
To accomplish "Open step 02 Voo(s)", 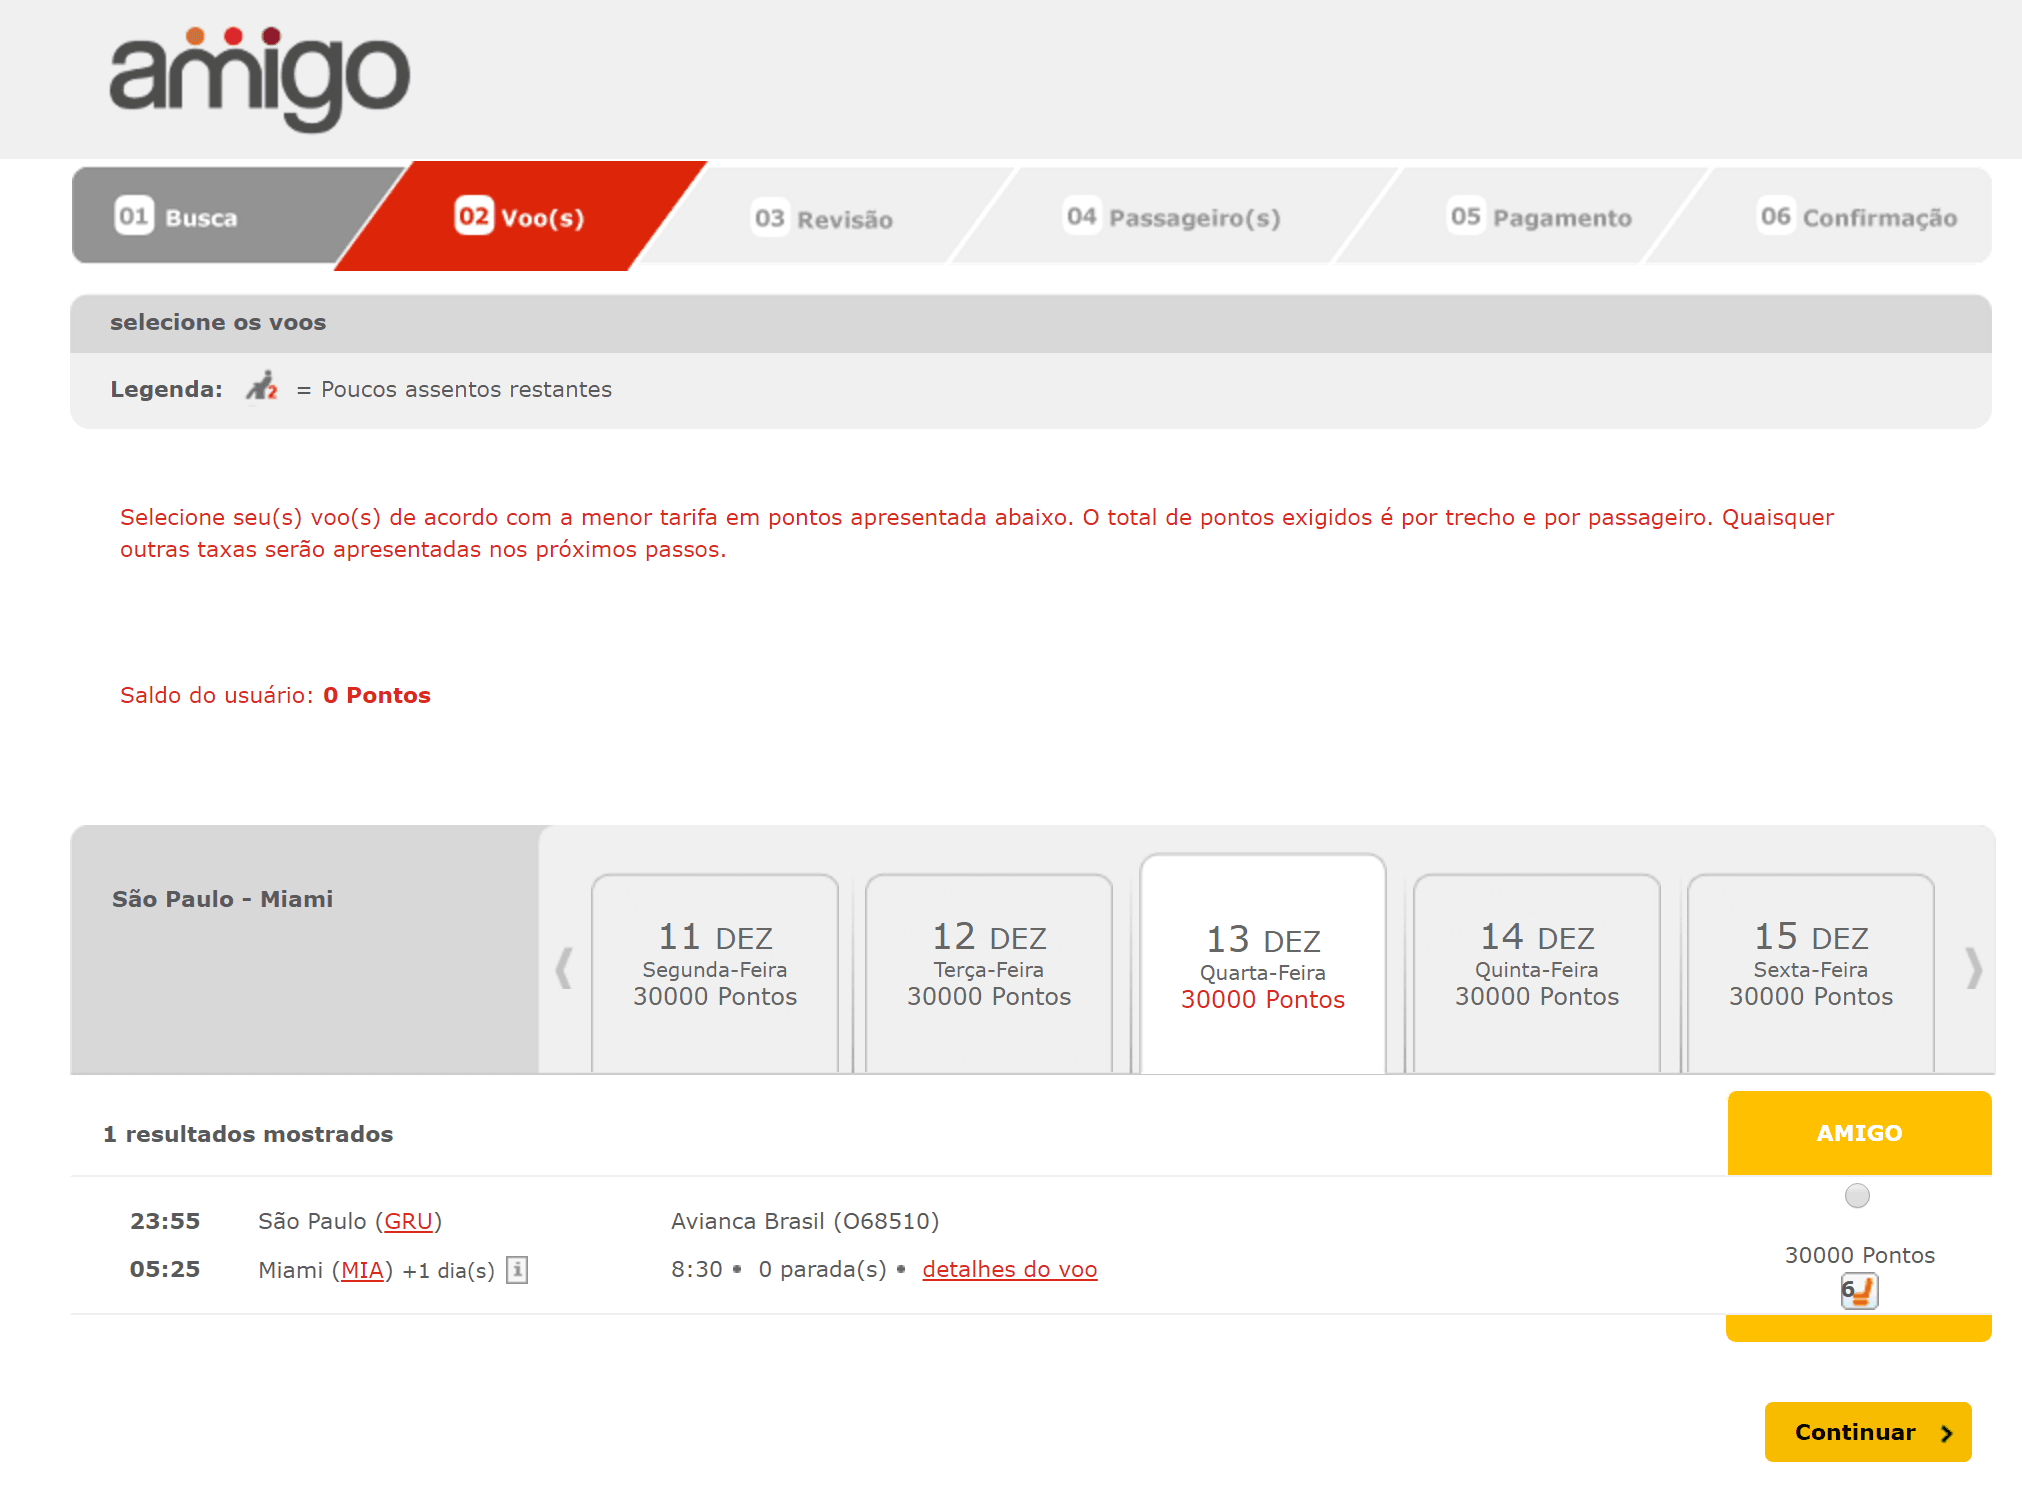I will tap(521, 216).
